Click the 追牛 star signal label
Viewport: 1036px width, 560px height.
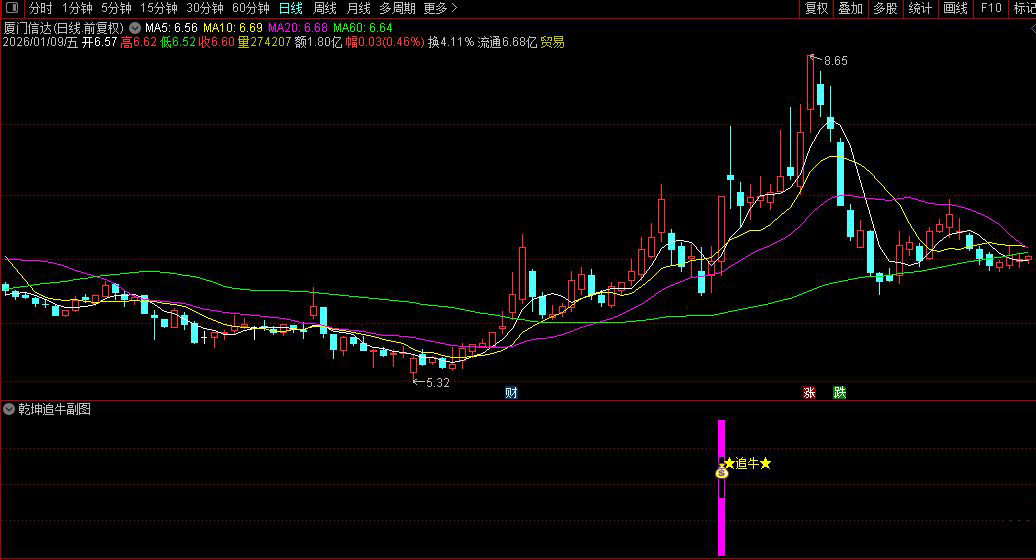[x=747, y=464]
